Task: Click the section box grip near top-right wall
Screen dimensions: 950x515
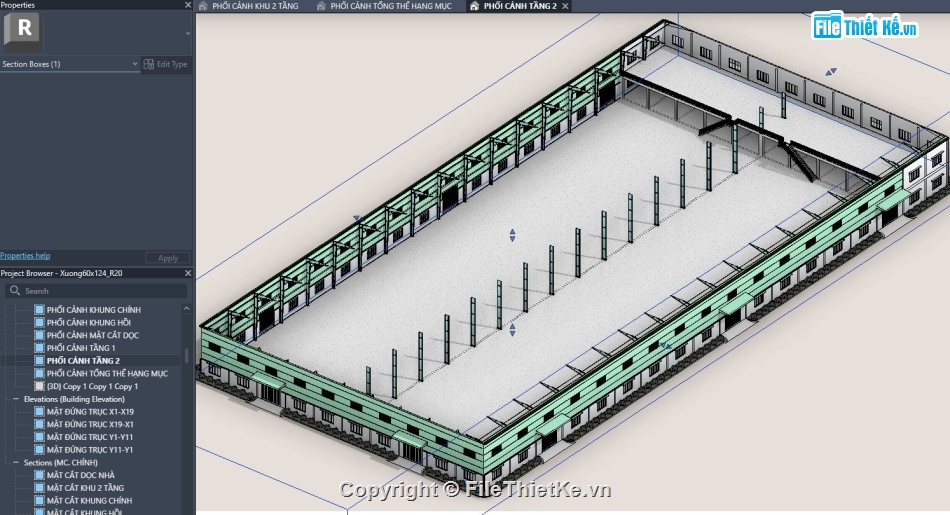Action: click(x=831, y=71)
